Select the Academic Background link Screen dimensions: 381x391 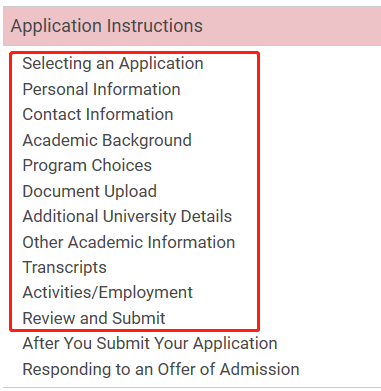[107, 140]
